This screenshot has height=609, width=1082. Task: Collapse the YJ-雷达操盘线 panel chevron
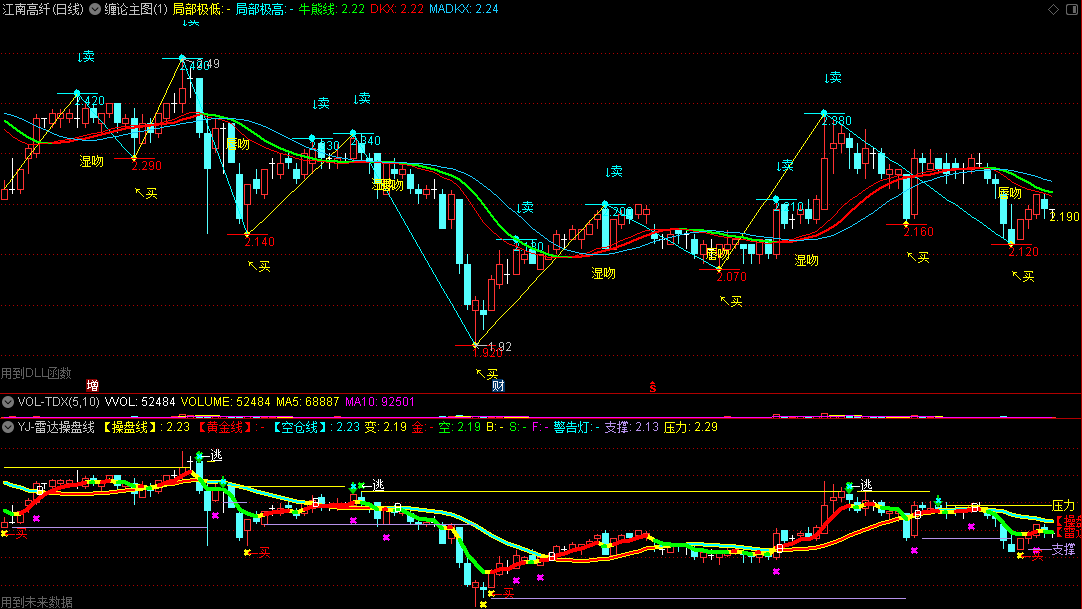coord(8,427)
